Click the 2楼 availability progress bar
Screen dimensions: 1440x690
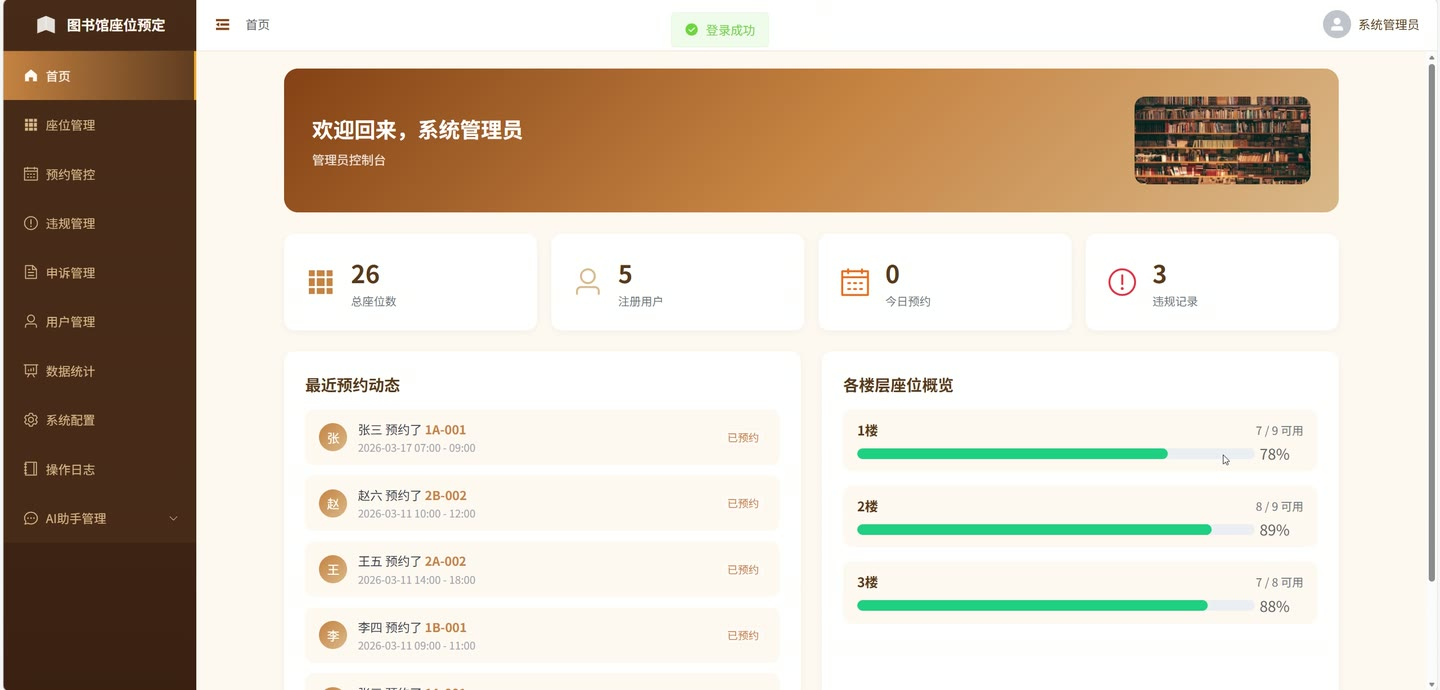tap(1055, 530)
